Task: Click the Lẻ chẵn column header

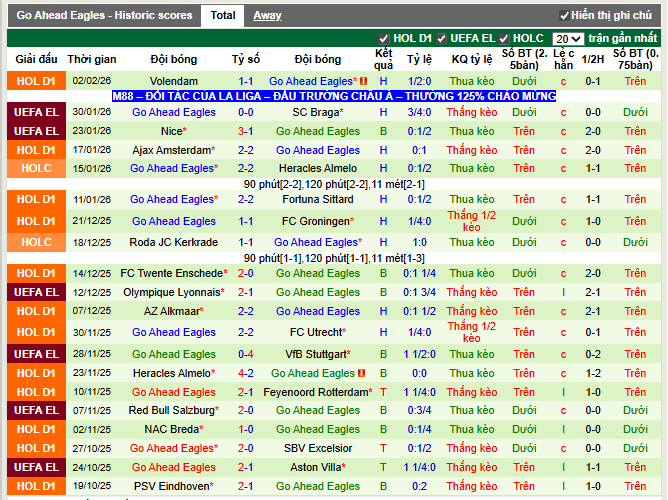Action: pyautogui.click(x=563, y=59)
